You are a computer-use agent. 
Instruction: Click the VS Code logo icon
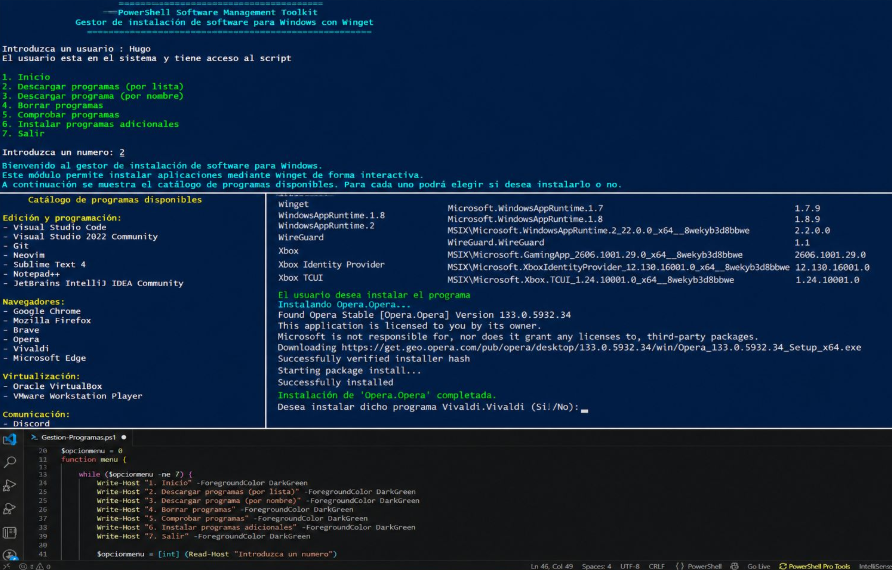pos(10,439)
